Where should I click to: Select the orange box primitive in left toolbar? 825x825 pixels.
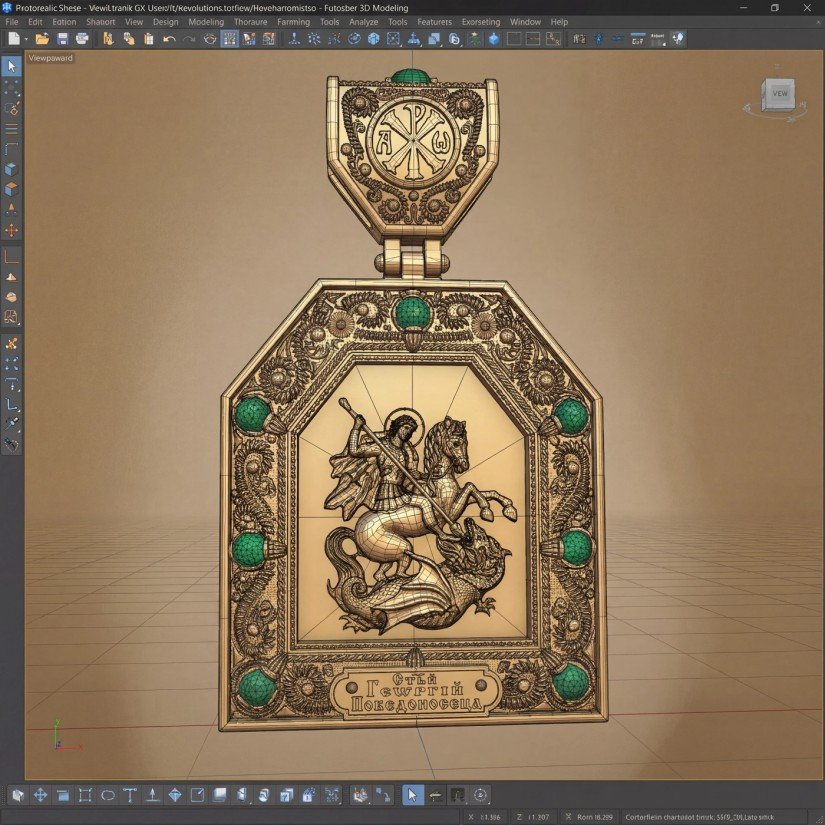click(12, 189)
